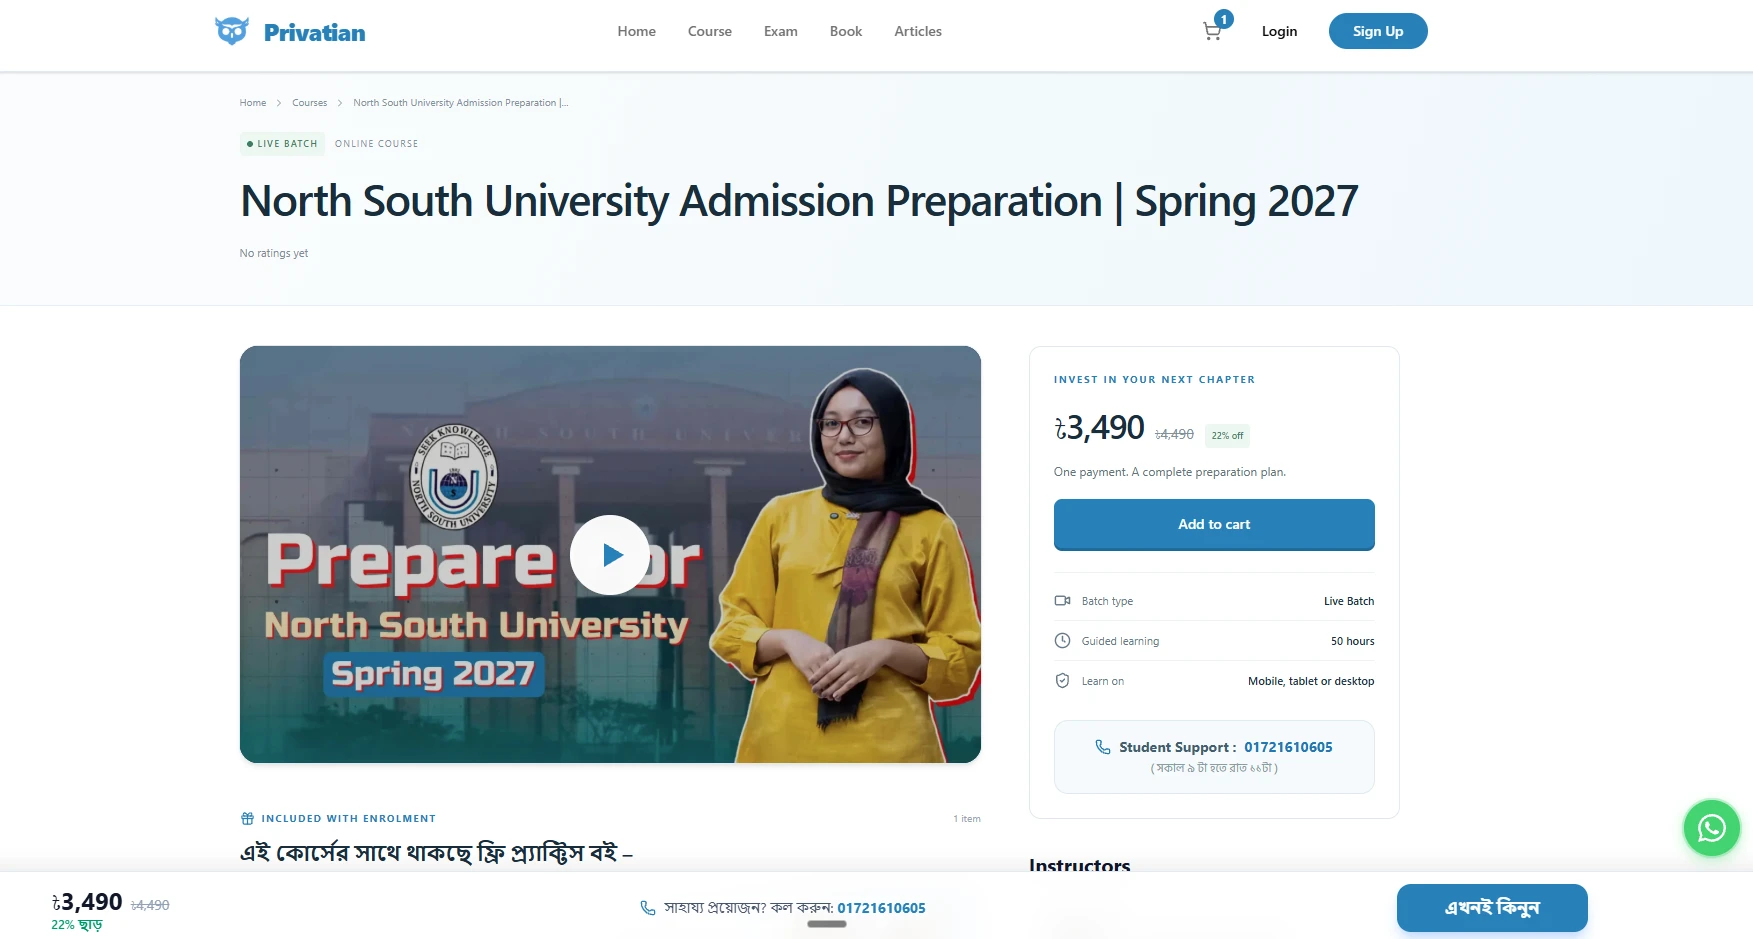The height and width of the screenshot is (939, 1753).
Task: Click the '1 item' count text
Action: (967, 819)
